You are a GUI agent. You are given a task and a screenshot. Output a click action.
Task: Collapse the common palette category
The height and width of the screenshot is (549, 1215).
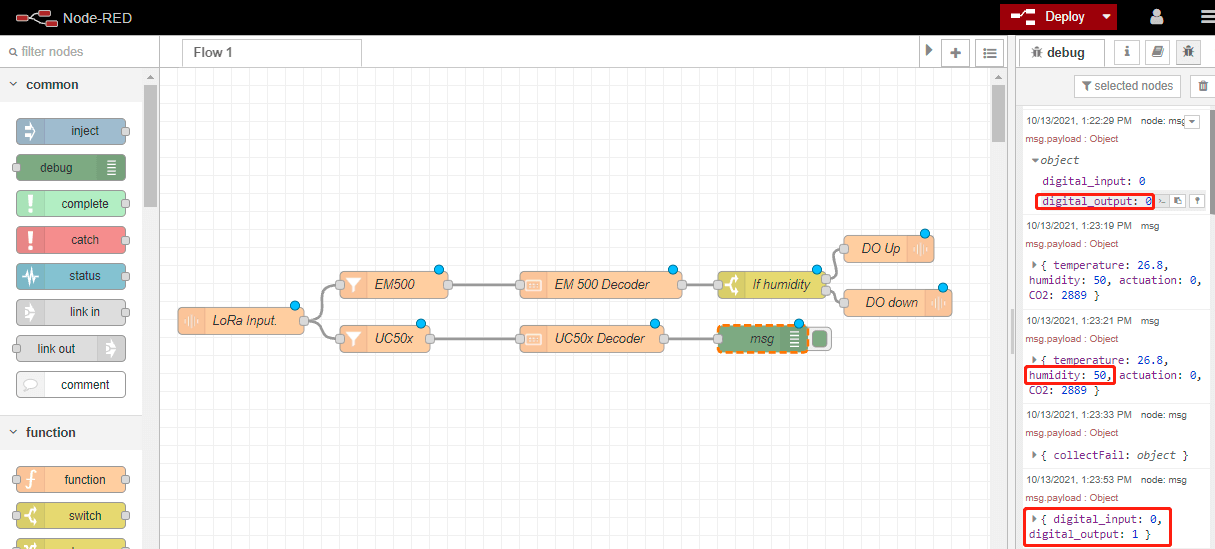click(x=14, y=85)
